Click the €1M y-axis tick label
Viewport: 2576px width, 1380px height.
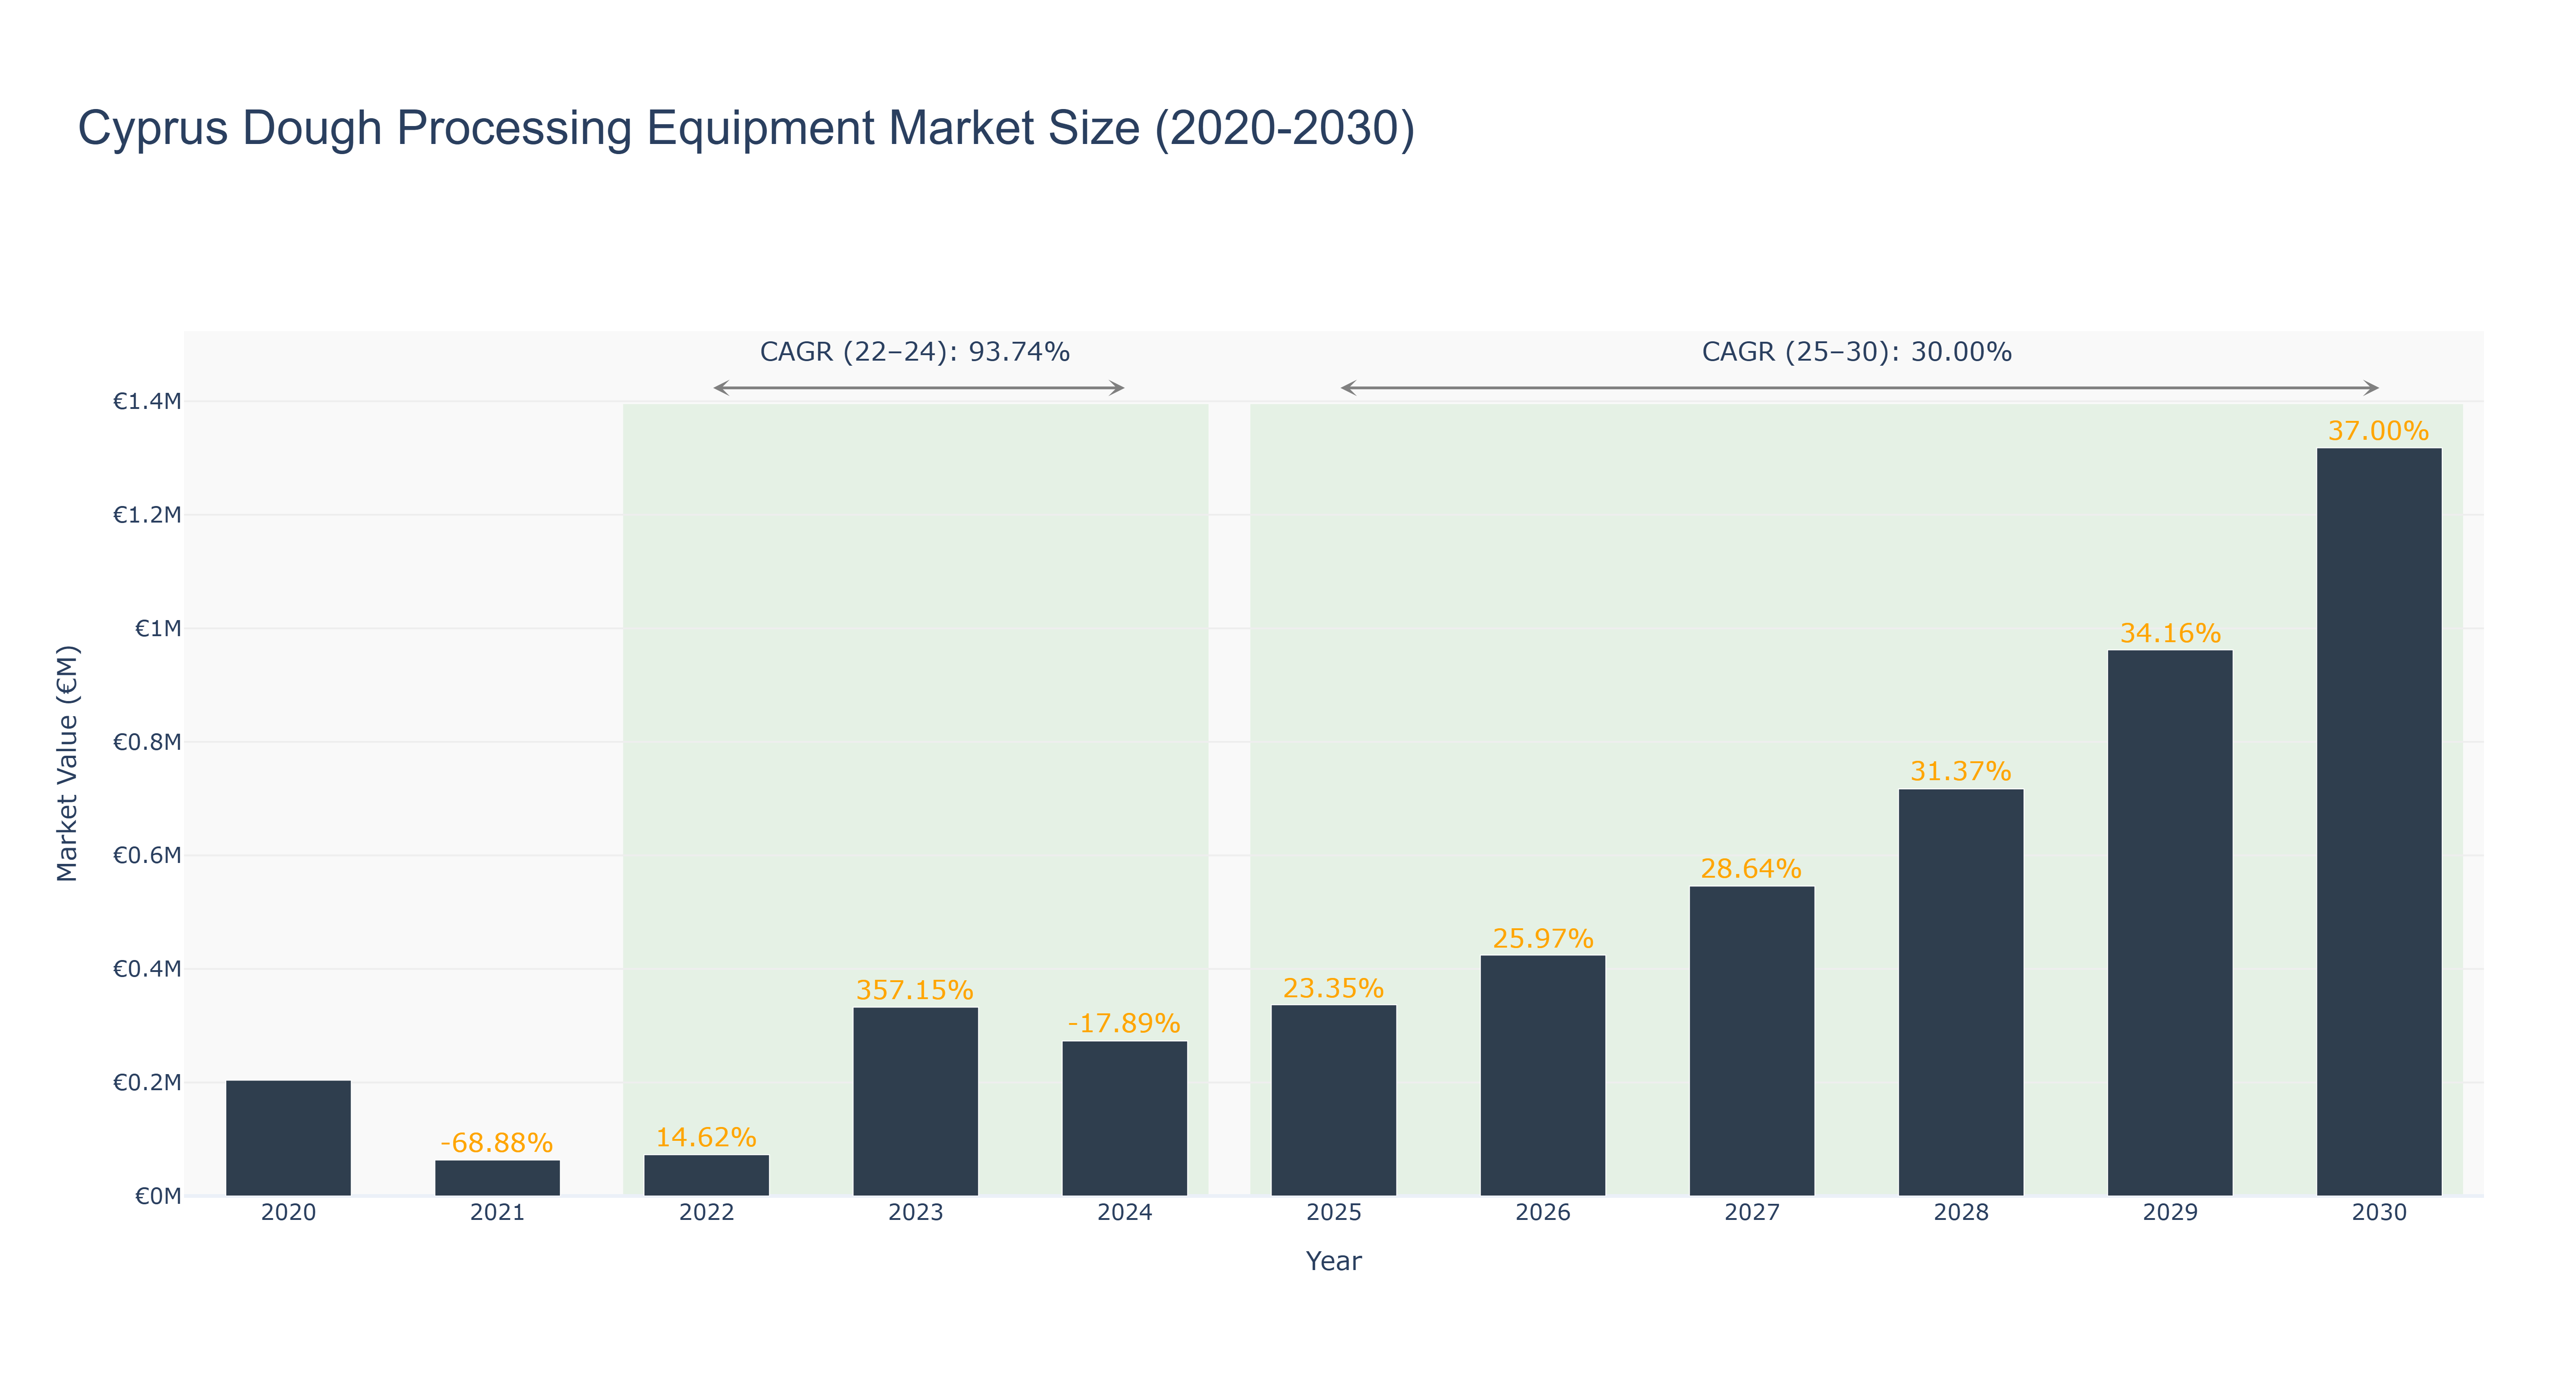coord(158,629)
